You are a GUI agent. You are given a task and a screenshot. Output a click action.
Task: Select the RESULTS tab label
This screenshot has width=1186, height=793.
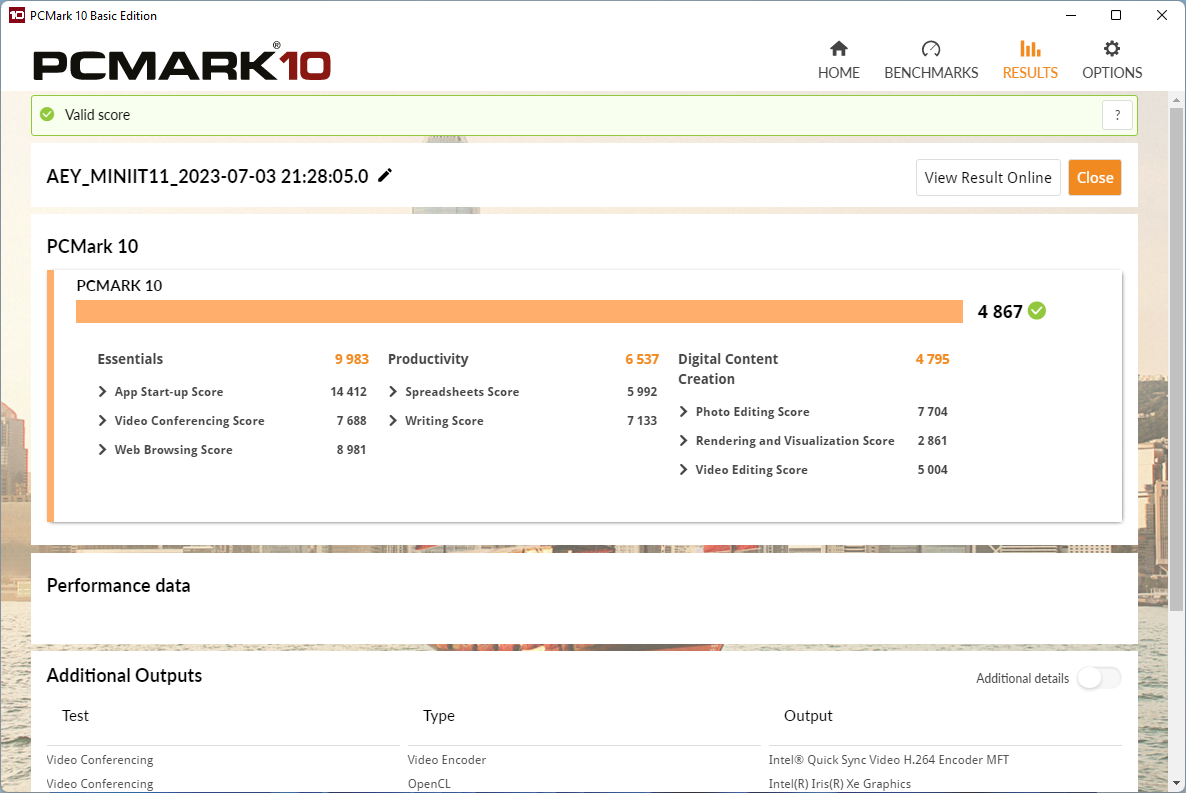pyautogui.click(x=1030, y=73)
